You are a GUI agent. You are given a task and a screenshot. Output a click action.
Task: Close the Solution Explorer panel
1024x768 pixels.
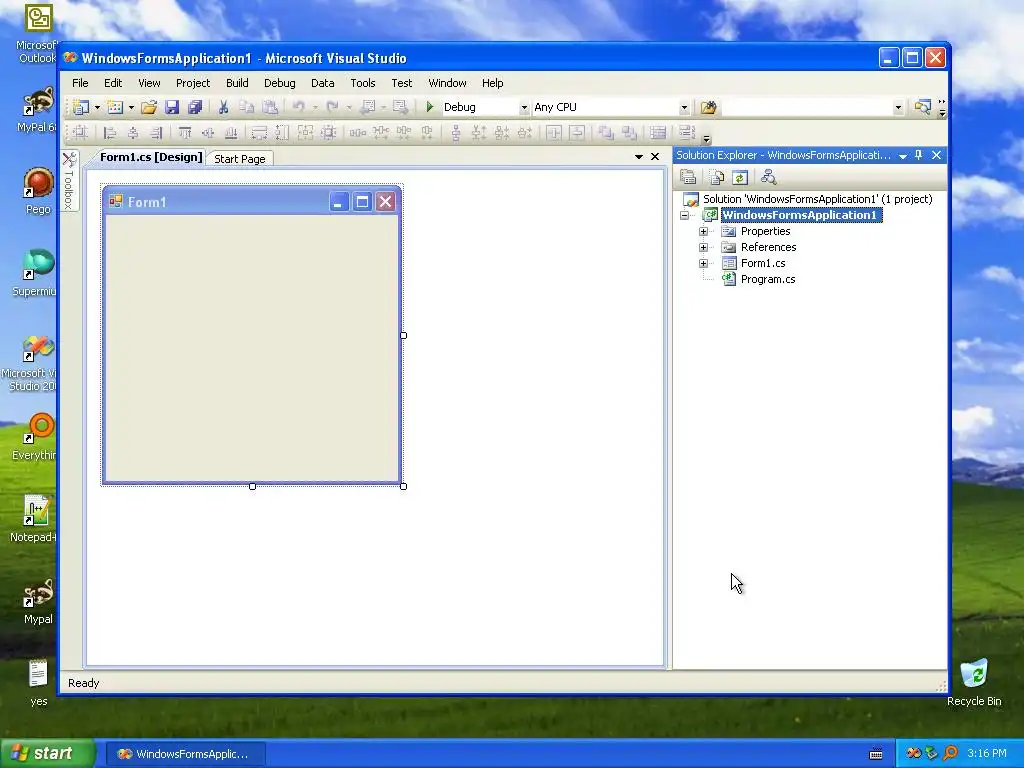[936, 155]
